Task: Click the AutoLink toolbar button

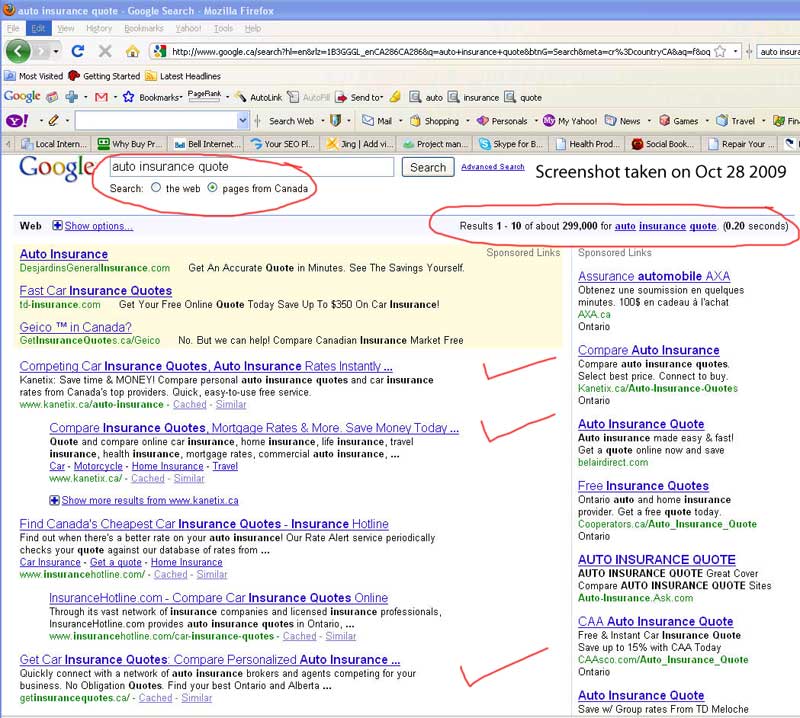Action: point(258,98)
